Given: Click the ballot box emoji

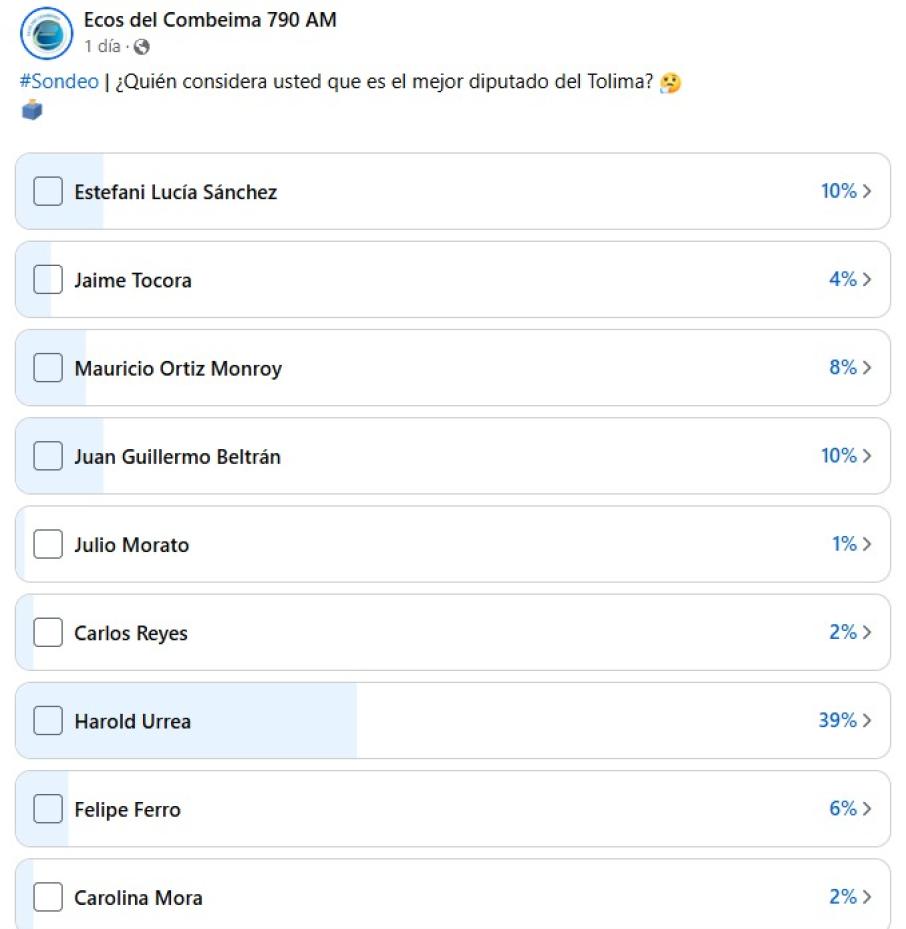Looking at the screenshot, I should pyautogui.click(x=32, y=110).
